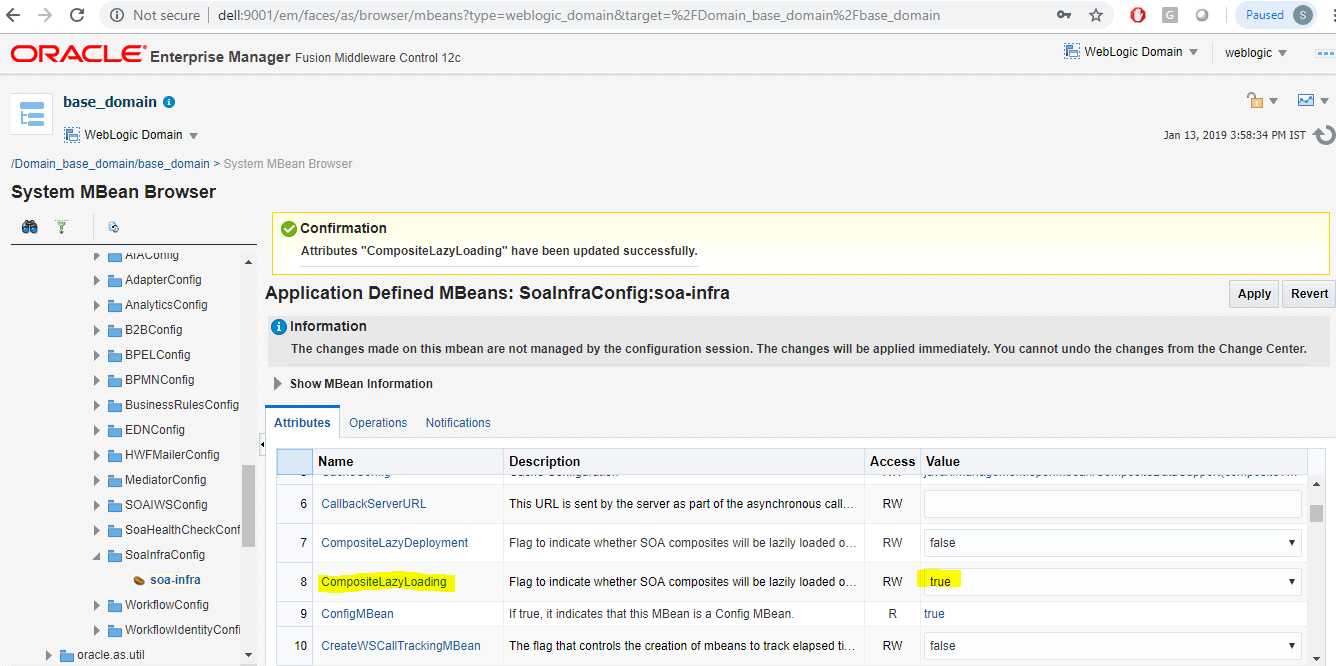Open the lock menu icon at right
The image size is (1336, 666).
[x=1261, y=100]
